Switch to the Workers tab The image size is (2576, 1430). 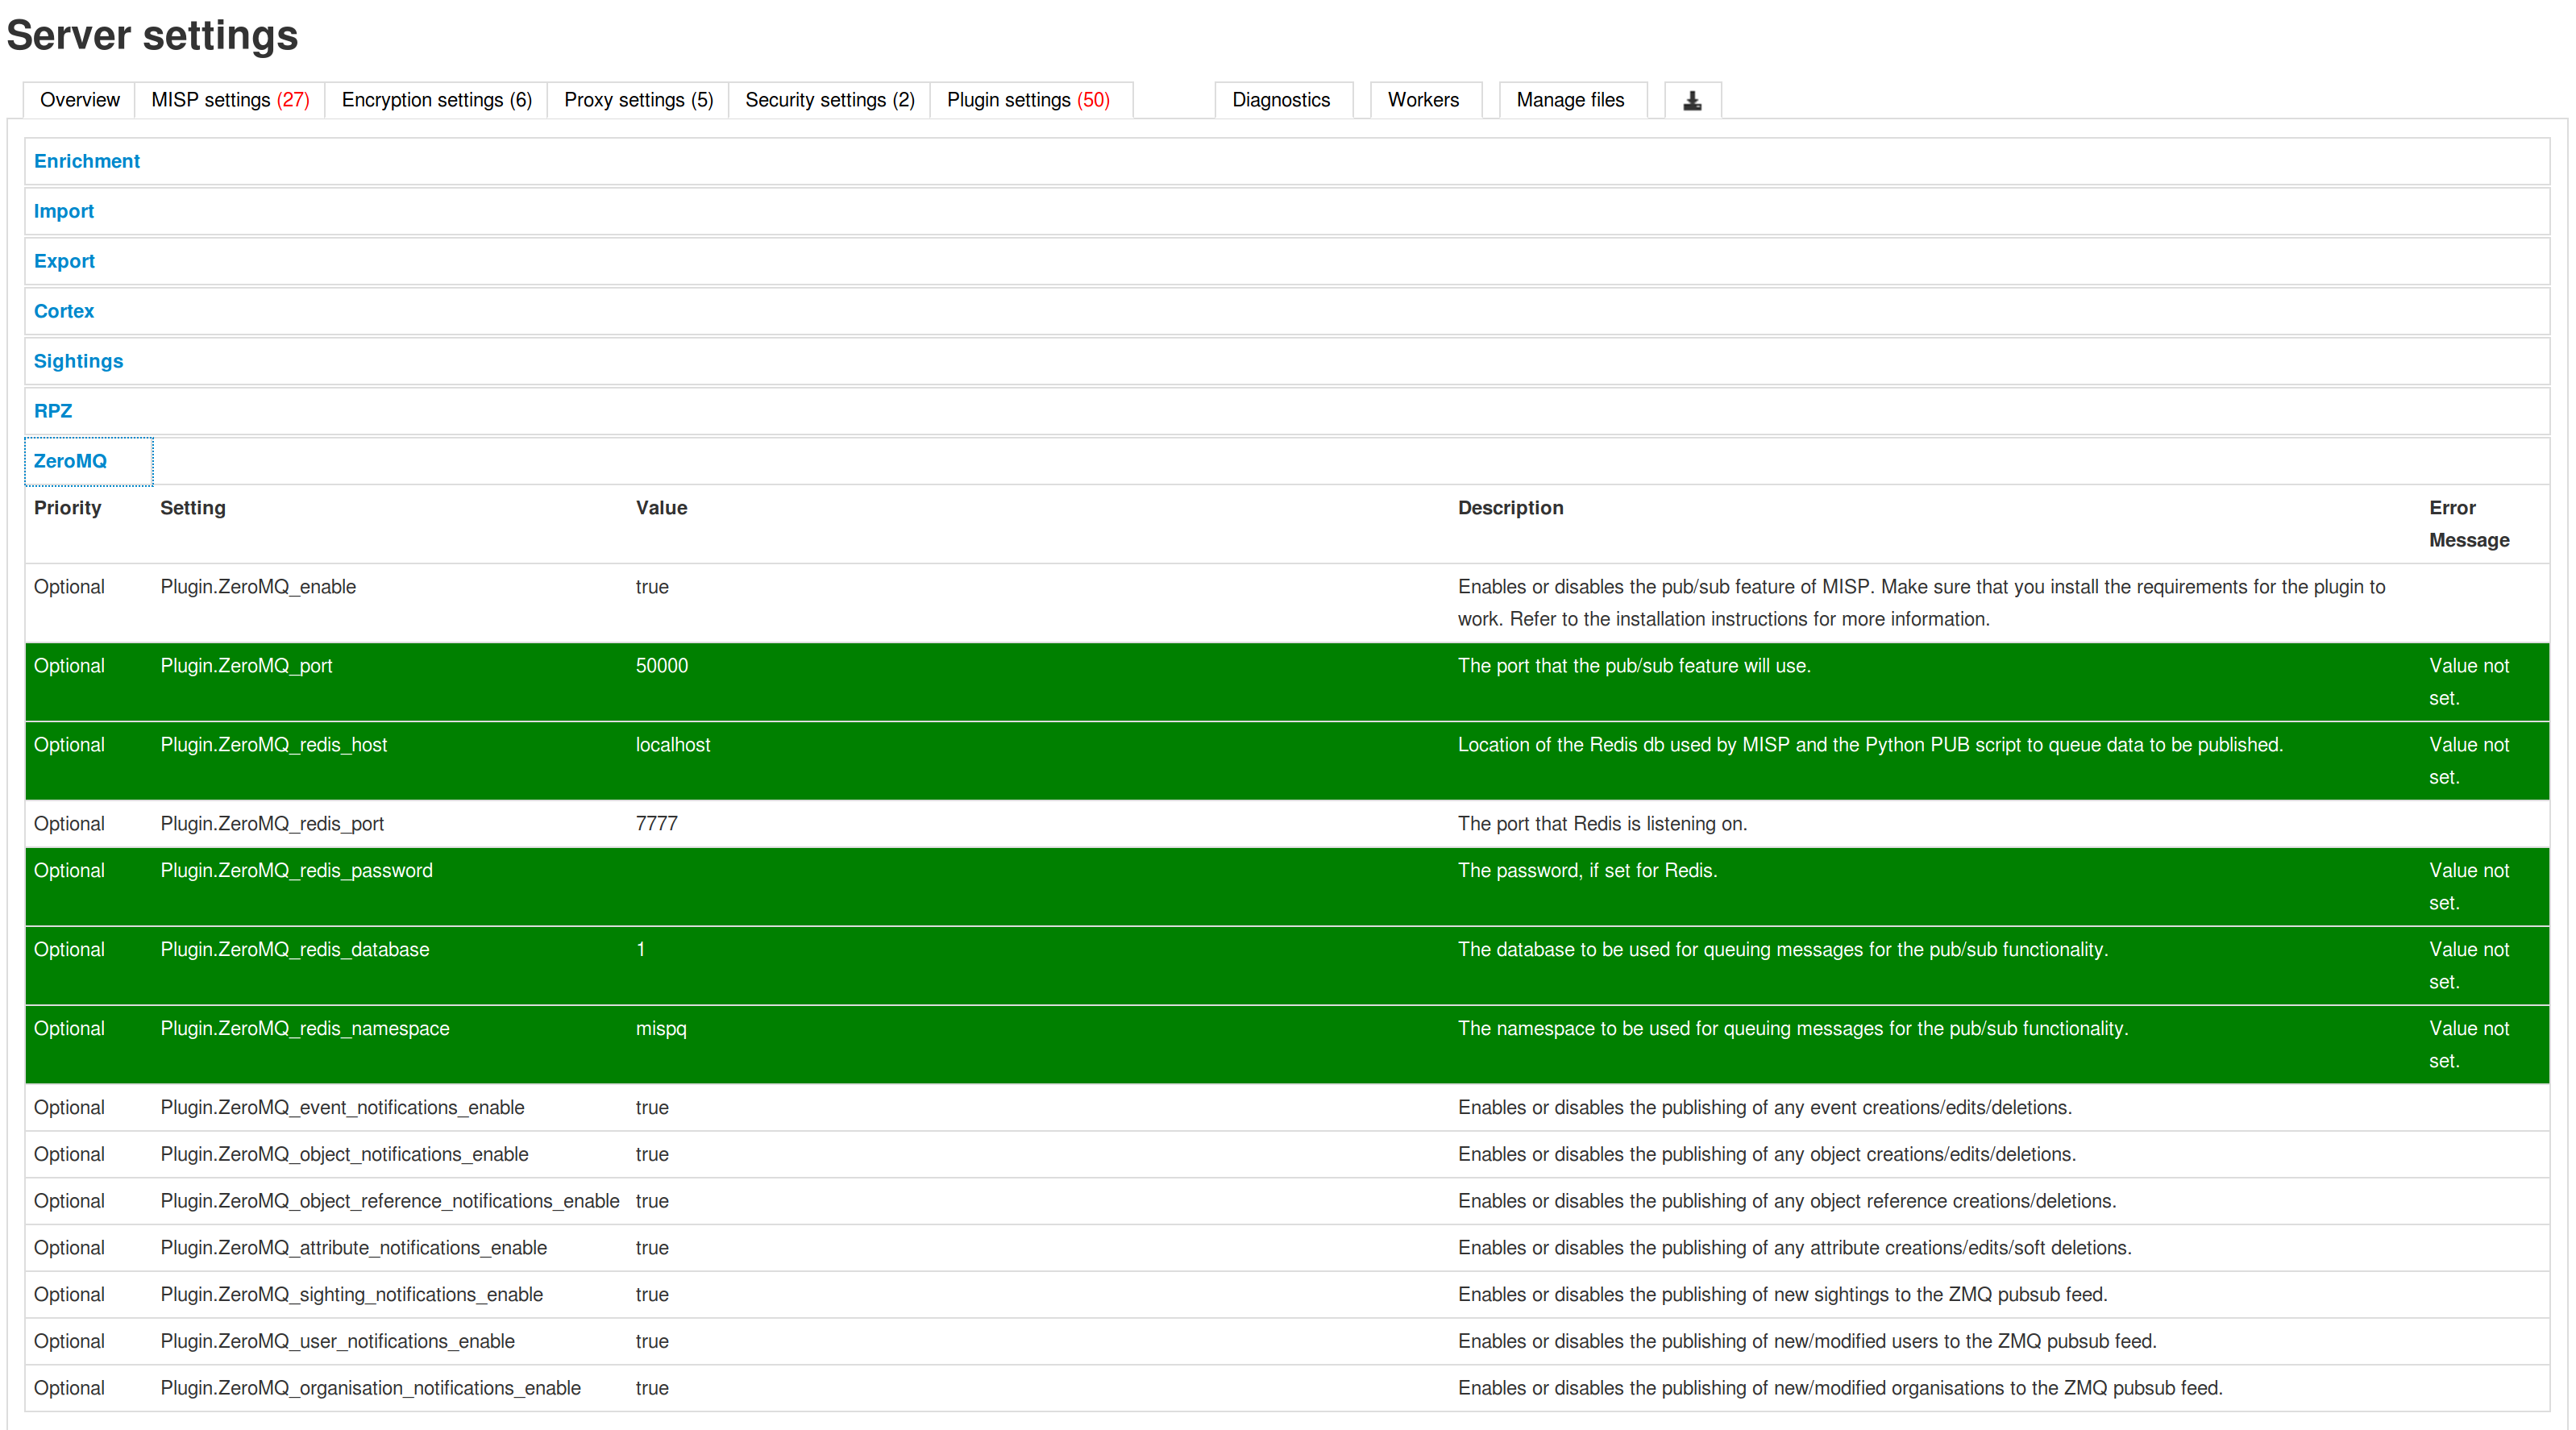pyautogui.click(x=1422, y=100)
